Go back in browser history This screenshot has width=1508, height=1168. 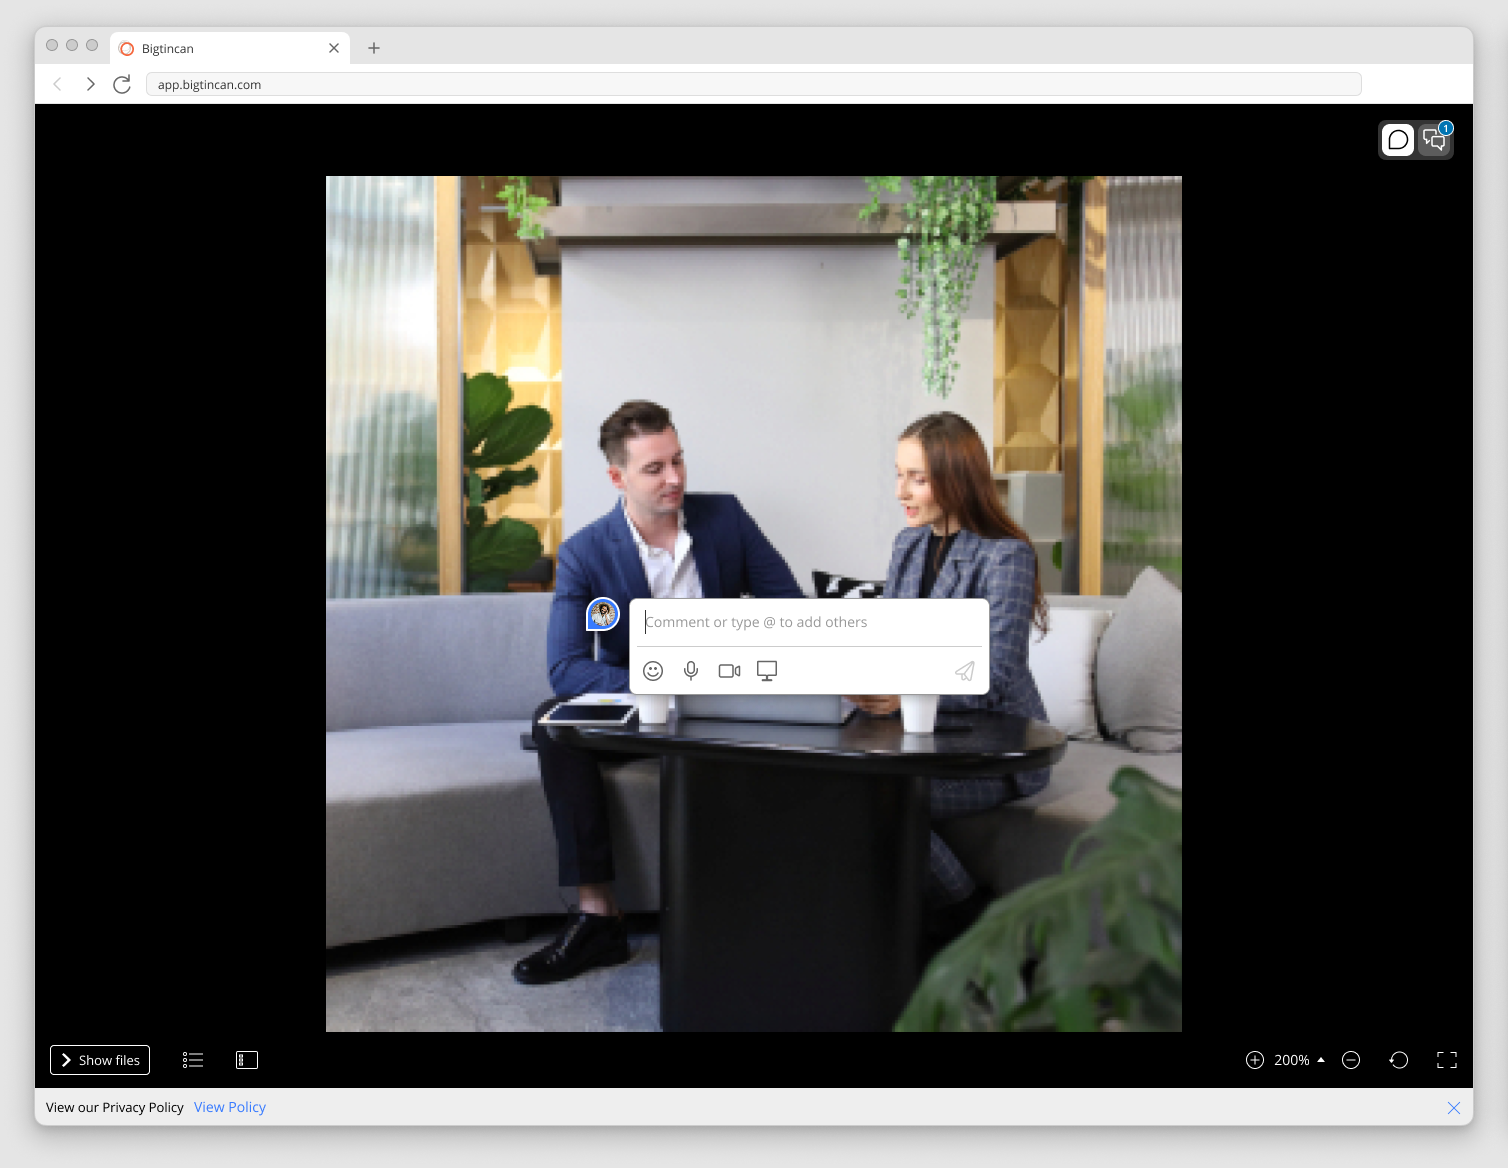58,84
